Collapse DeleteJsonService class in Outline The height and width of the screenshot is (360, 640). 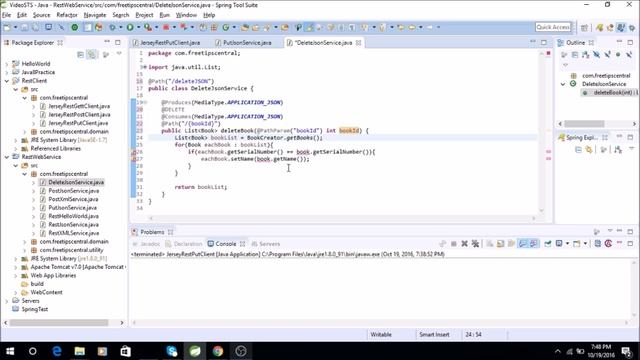tap(563, 84)
